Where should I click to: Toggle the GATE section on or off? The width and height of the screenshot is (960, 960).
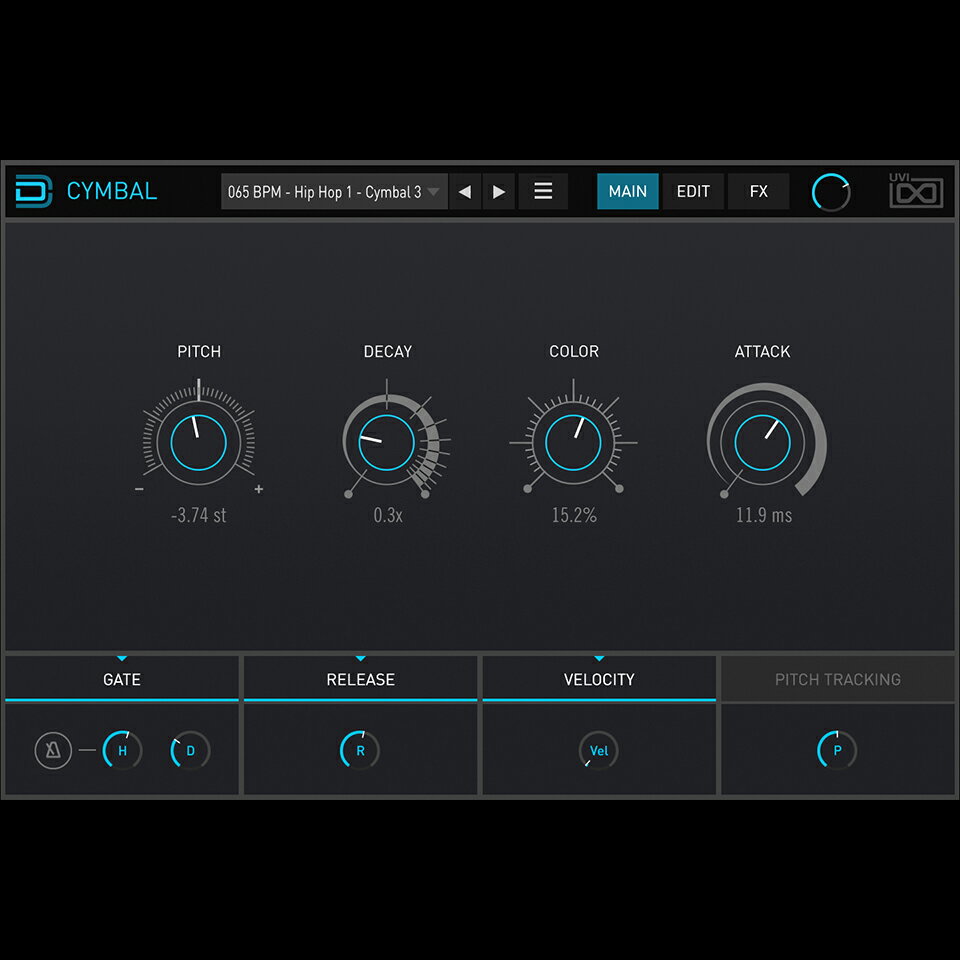[122, 680]
